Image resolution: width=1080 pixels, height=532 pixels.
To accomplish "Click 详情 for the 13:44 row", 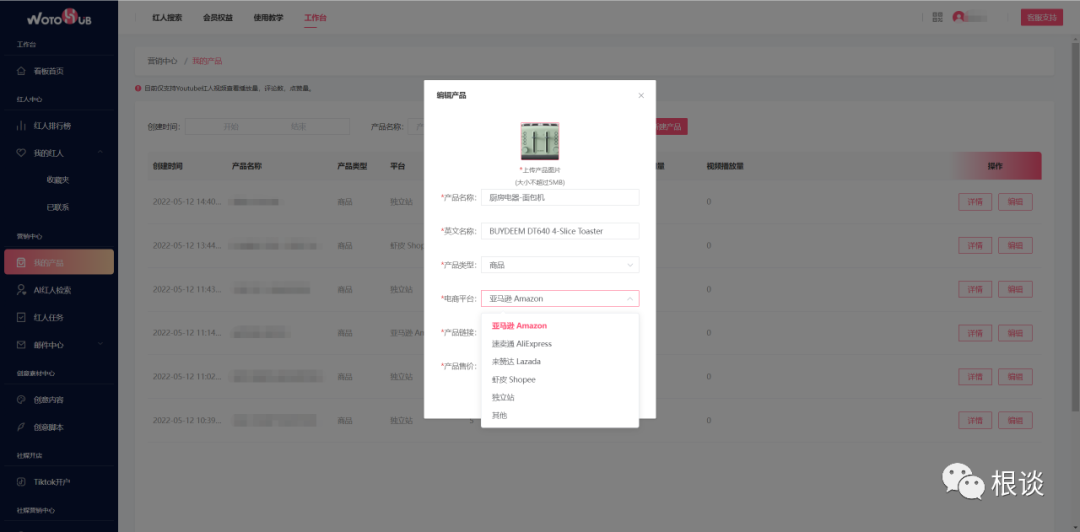I will click(975, 245).
